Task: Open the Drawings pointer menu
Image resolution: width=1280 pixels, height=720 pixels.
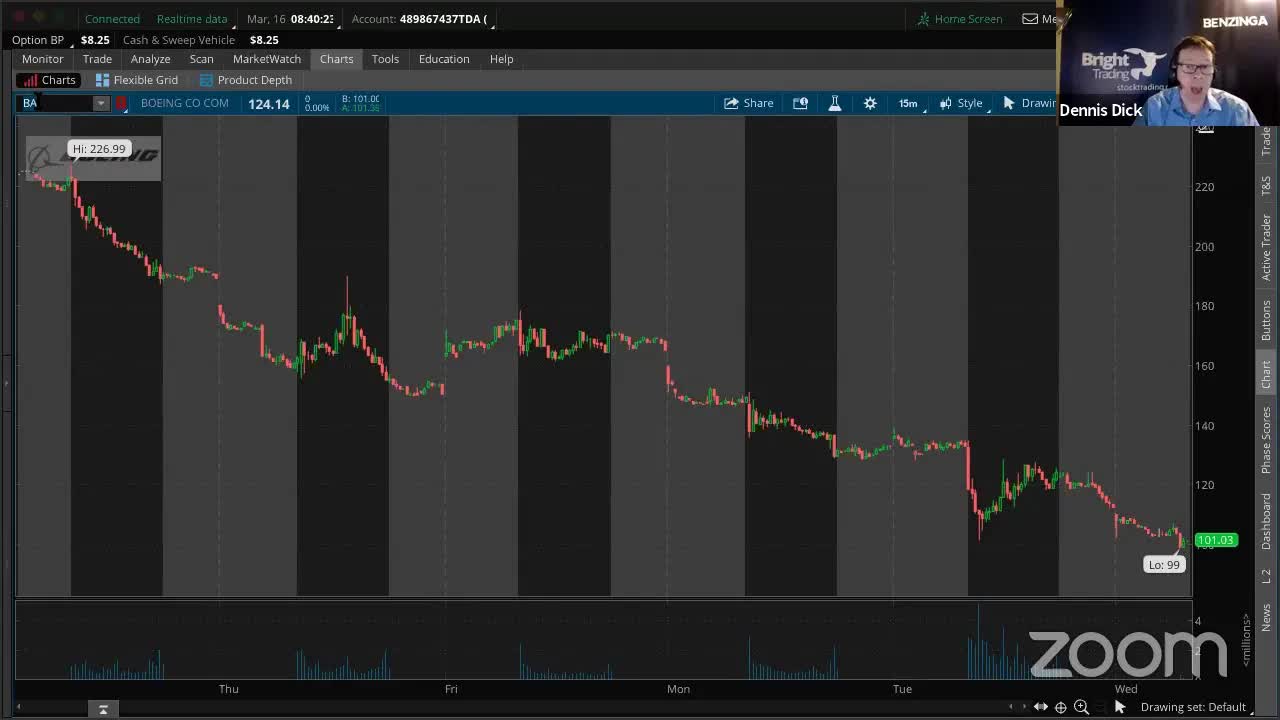Action: [1029, 103]
